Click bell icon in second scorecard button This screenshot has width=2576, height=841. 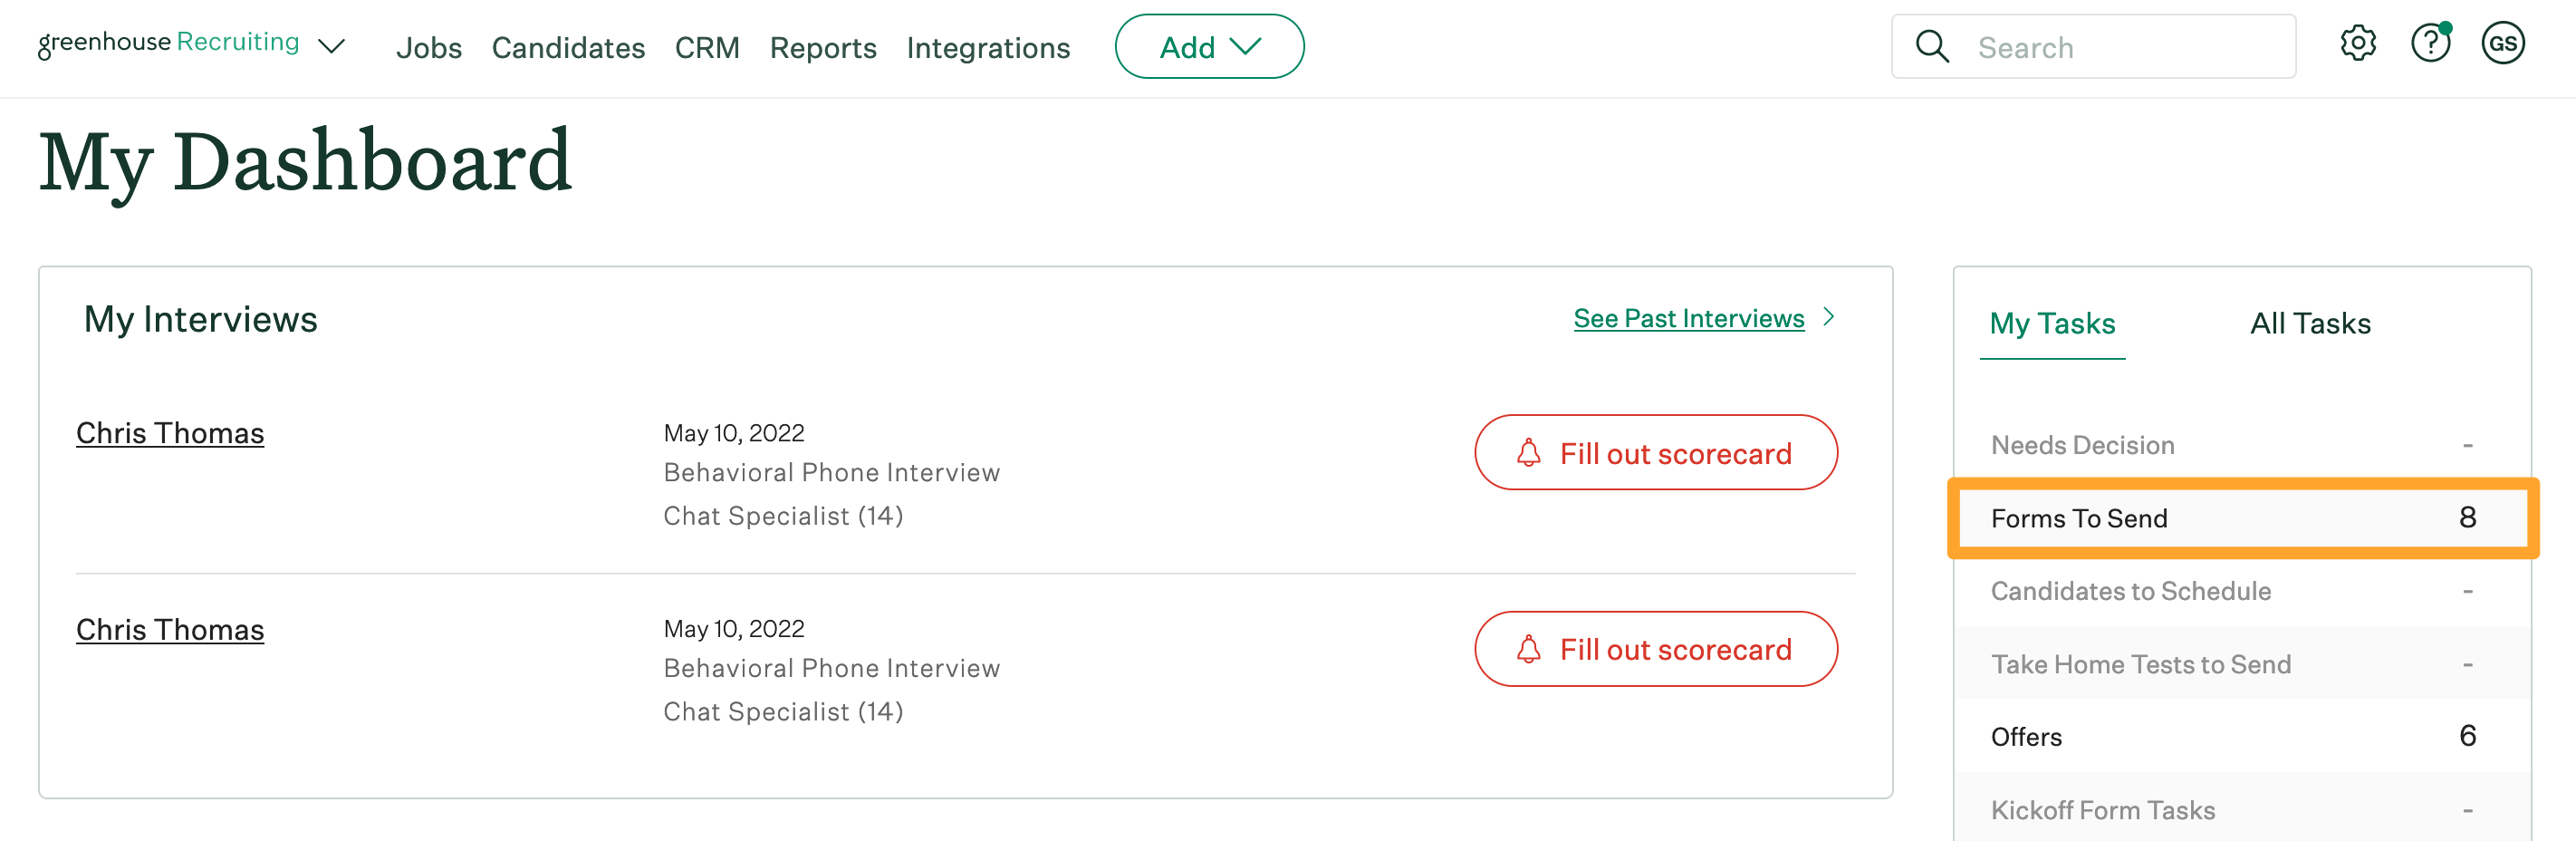pos(1527,650)
